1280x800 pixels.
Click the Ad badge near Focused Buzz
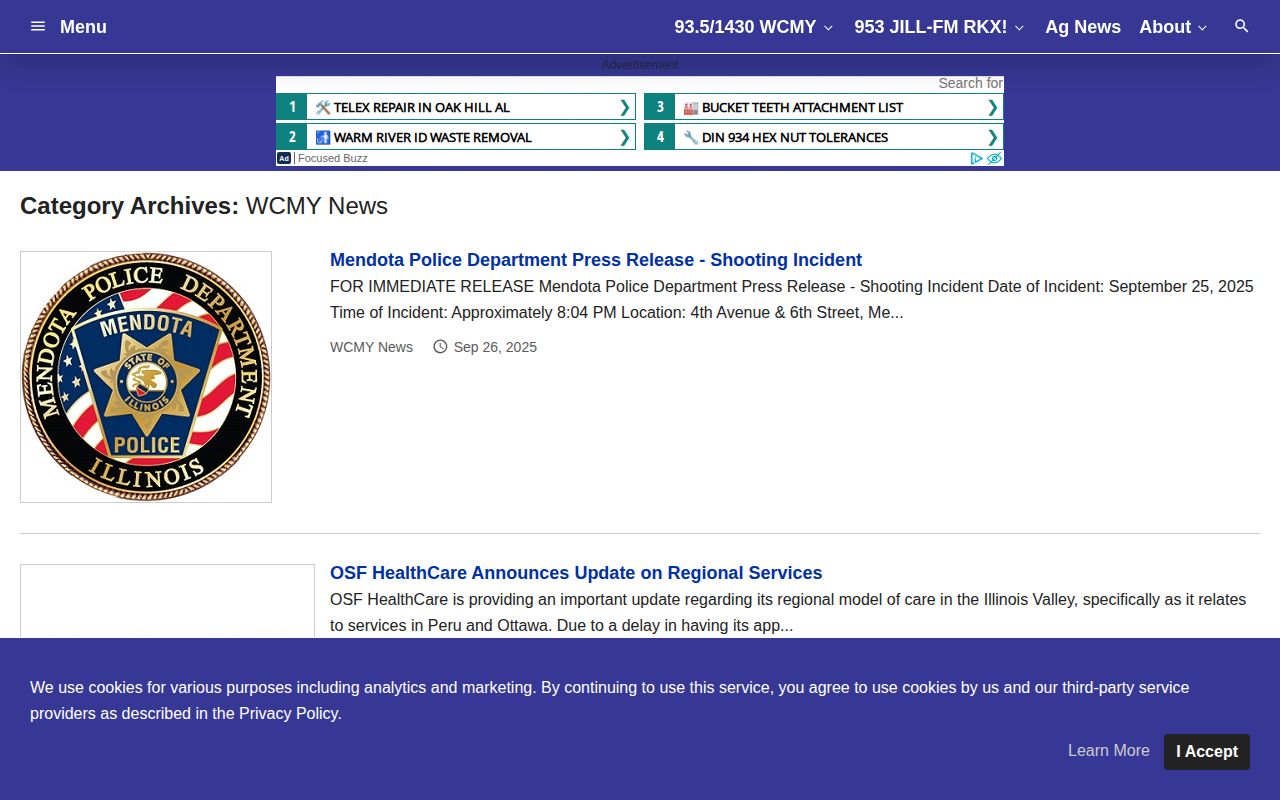tap(284, 158)
